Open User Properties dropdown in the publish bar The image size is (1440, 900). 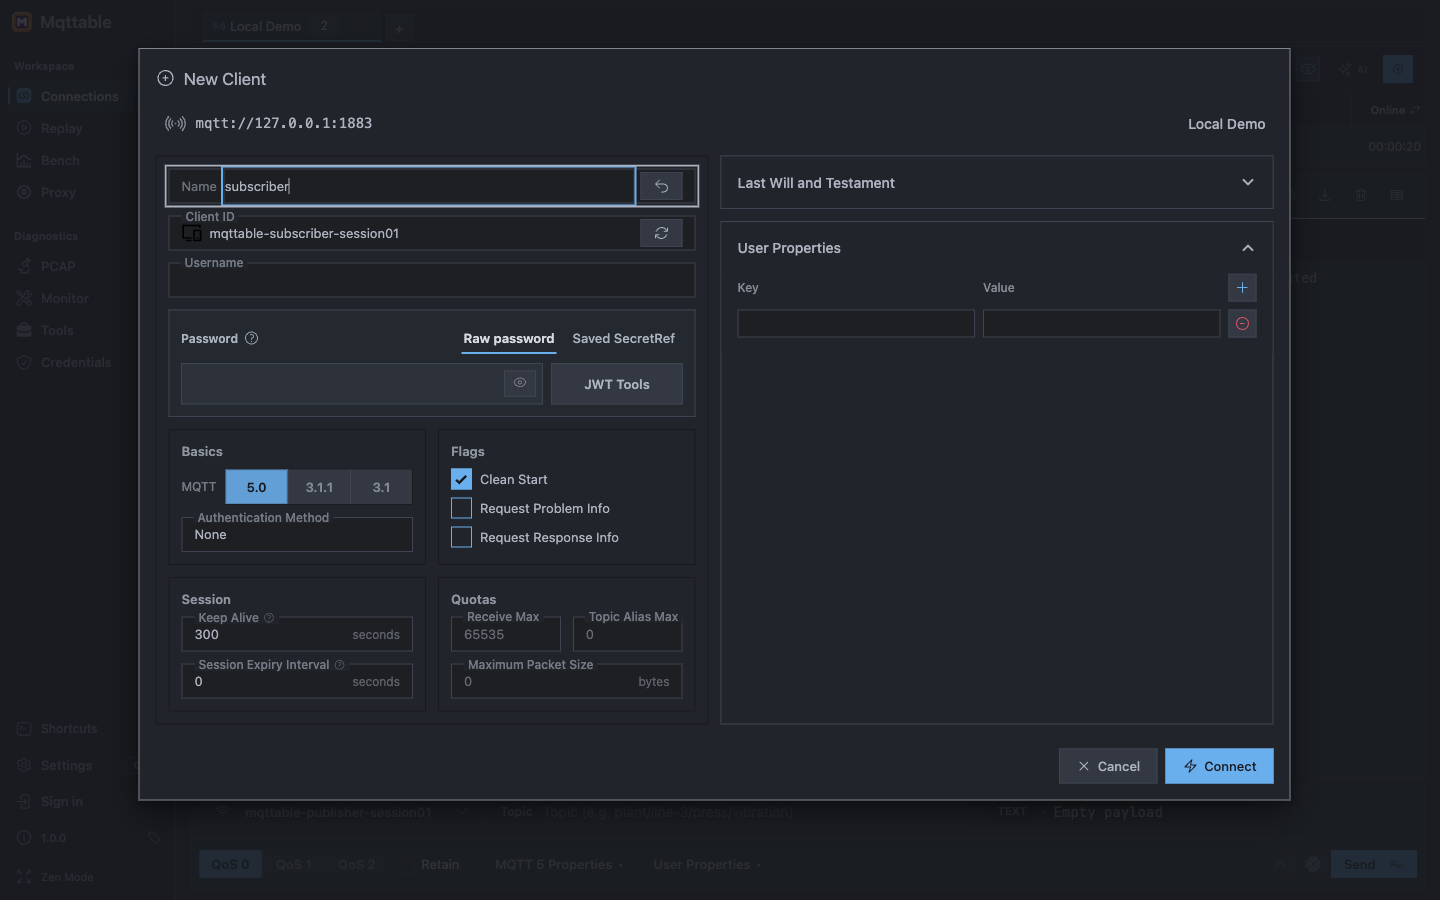[707, 864]
